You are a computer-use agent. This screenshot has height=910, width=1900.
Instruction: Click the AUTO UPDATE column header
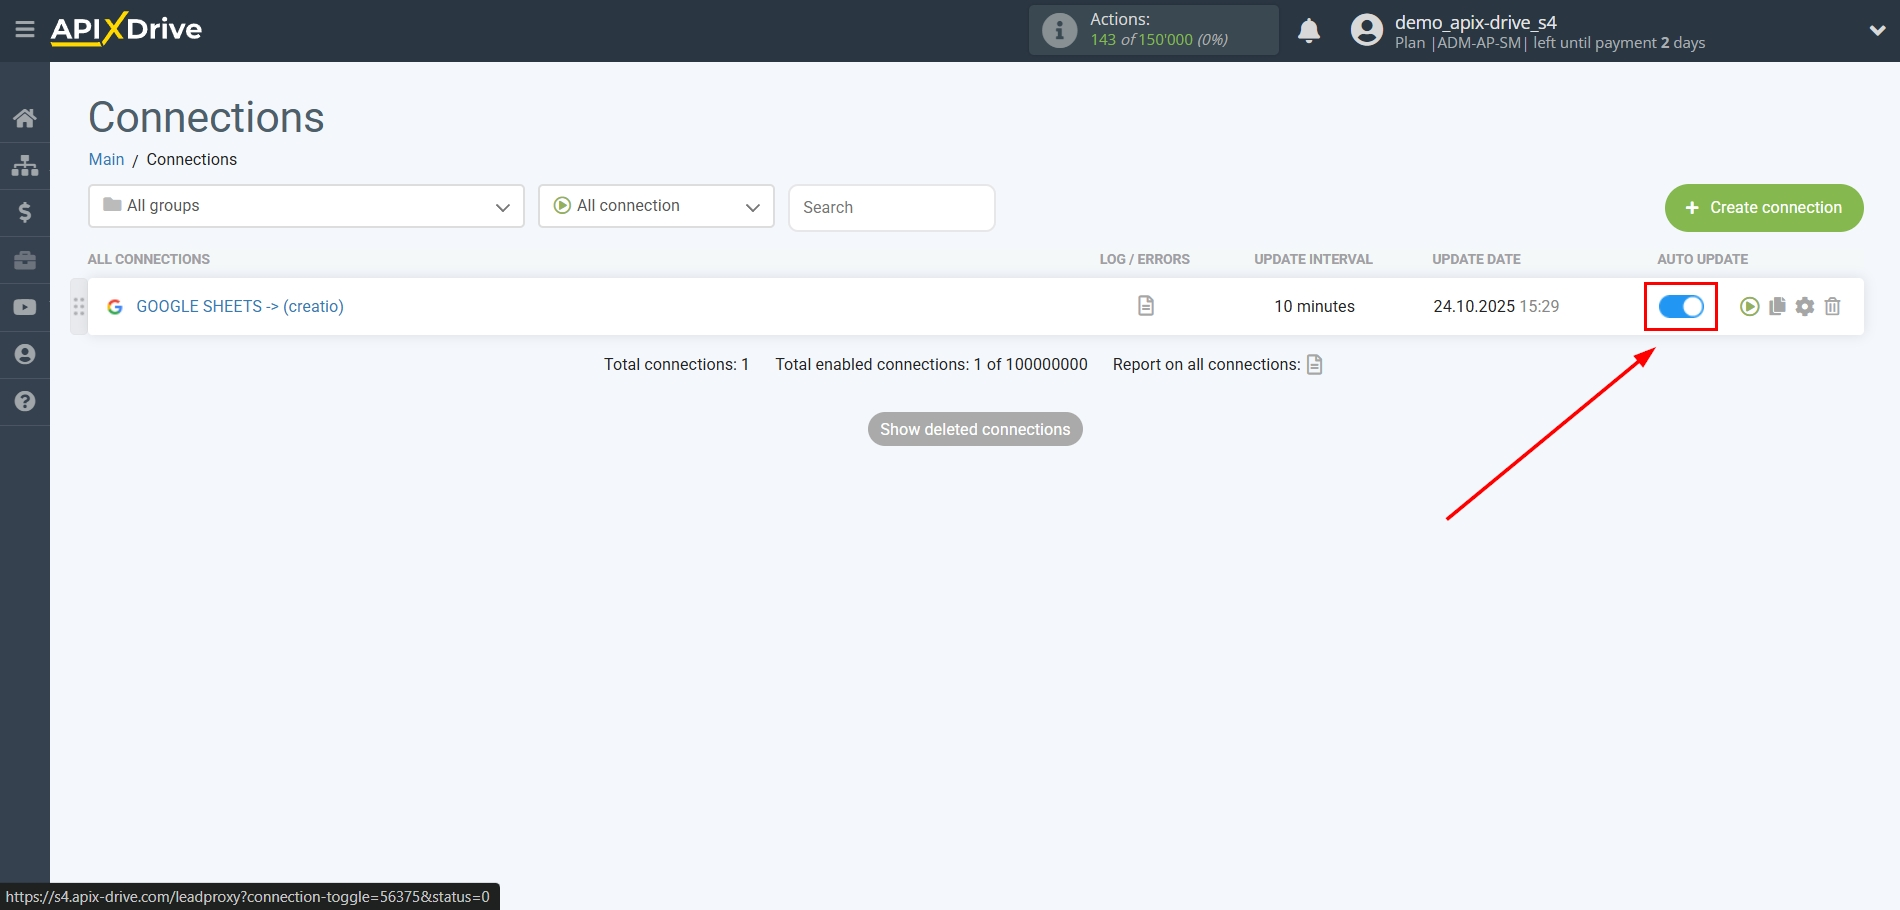(x=1702, y=259)
